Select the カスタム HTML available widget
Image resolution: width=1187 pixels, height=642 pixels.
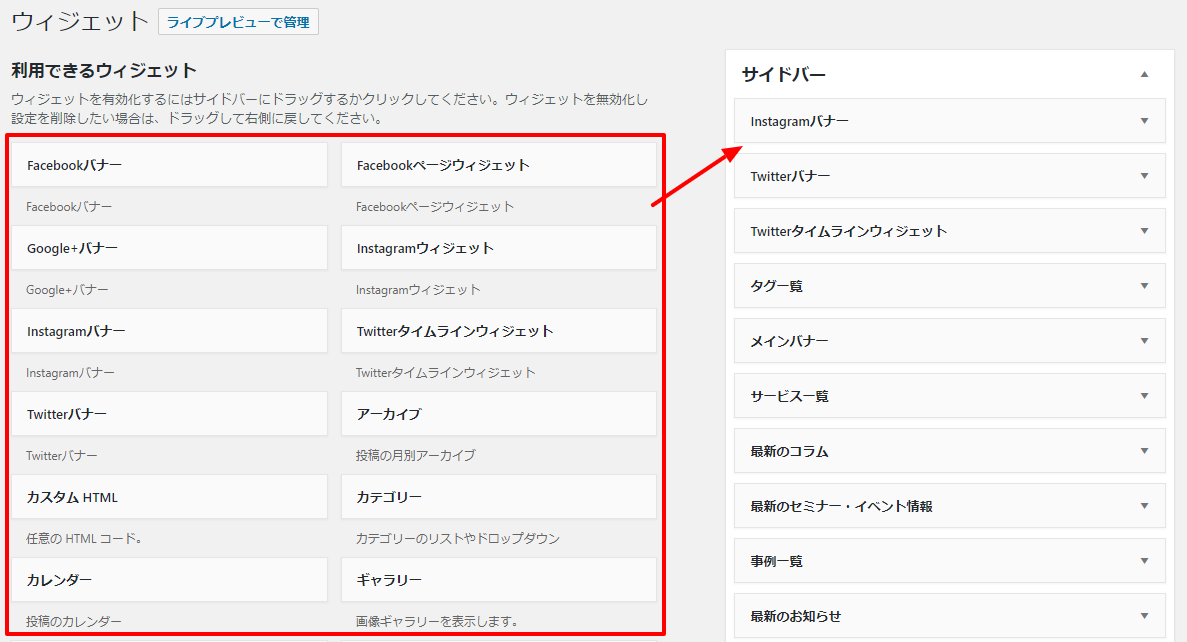(x=170, y=497)
